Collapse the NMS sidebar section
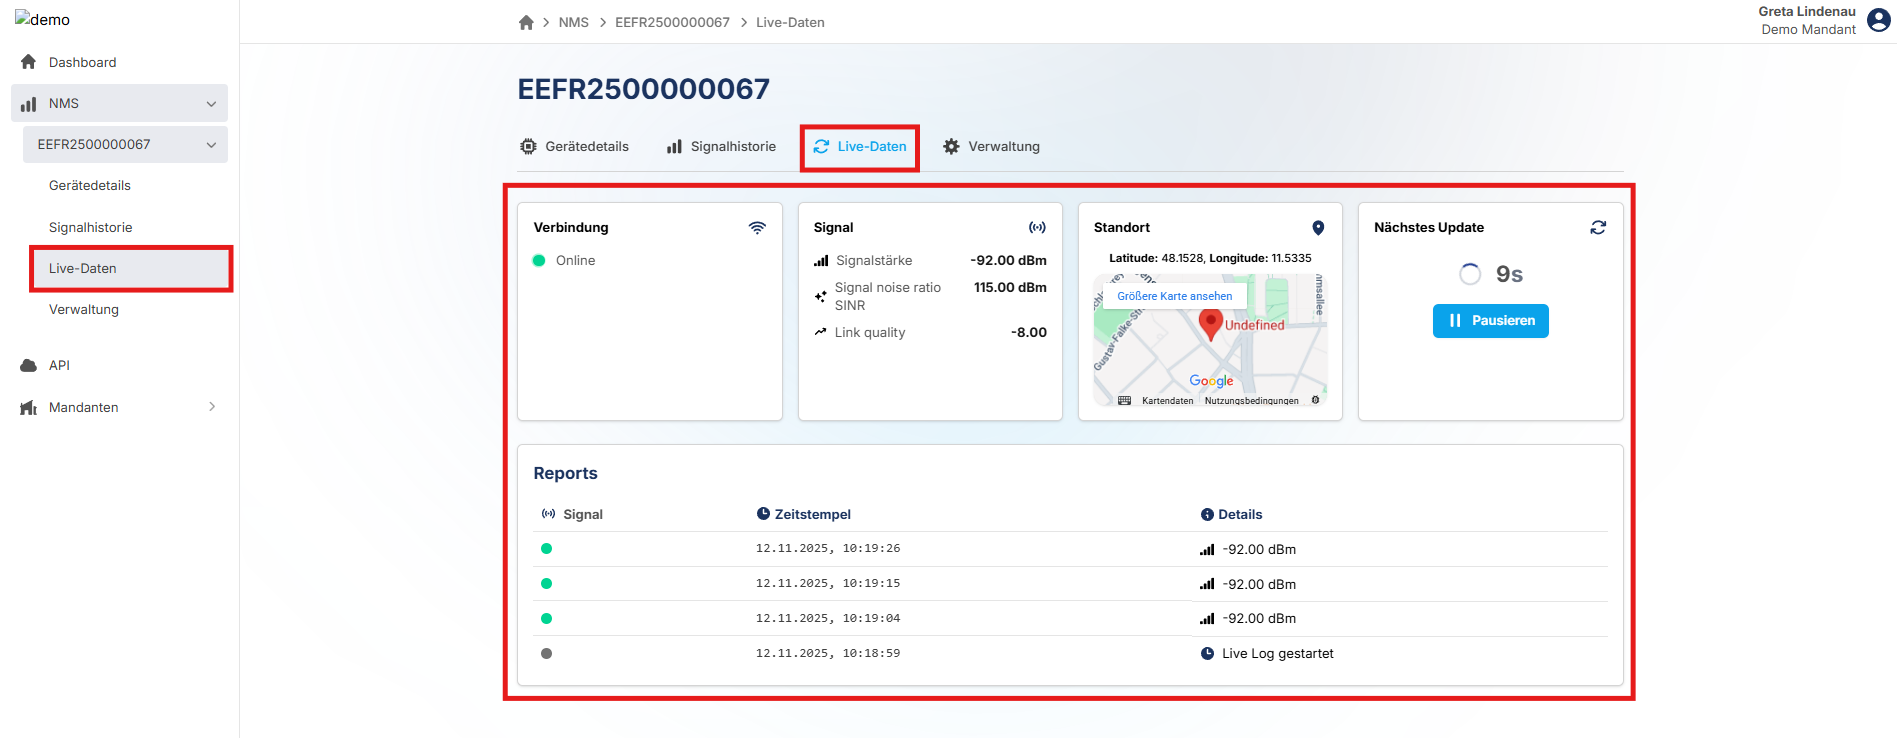1897x738 pixels. 211,104
